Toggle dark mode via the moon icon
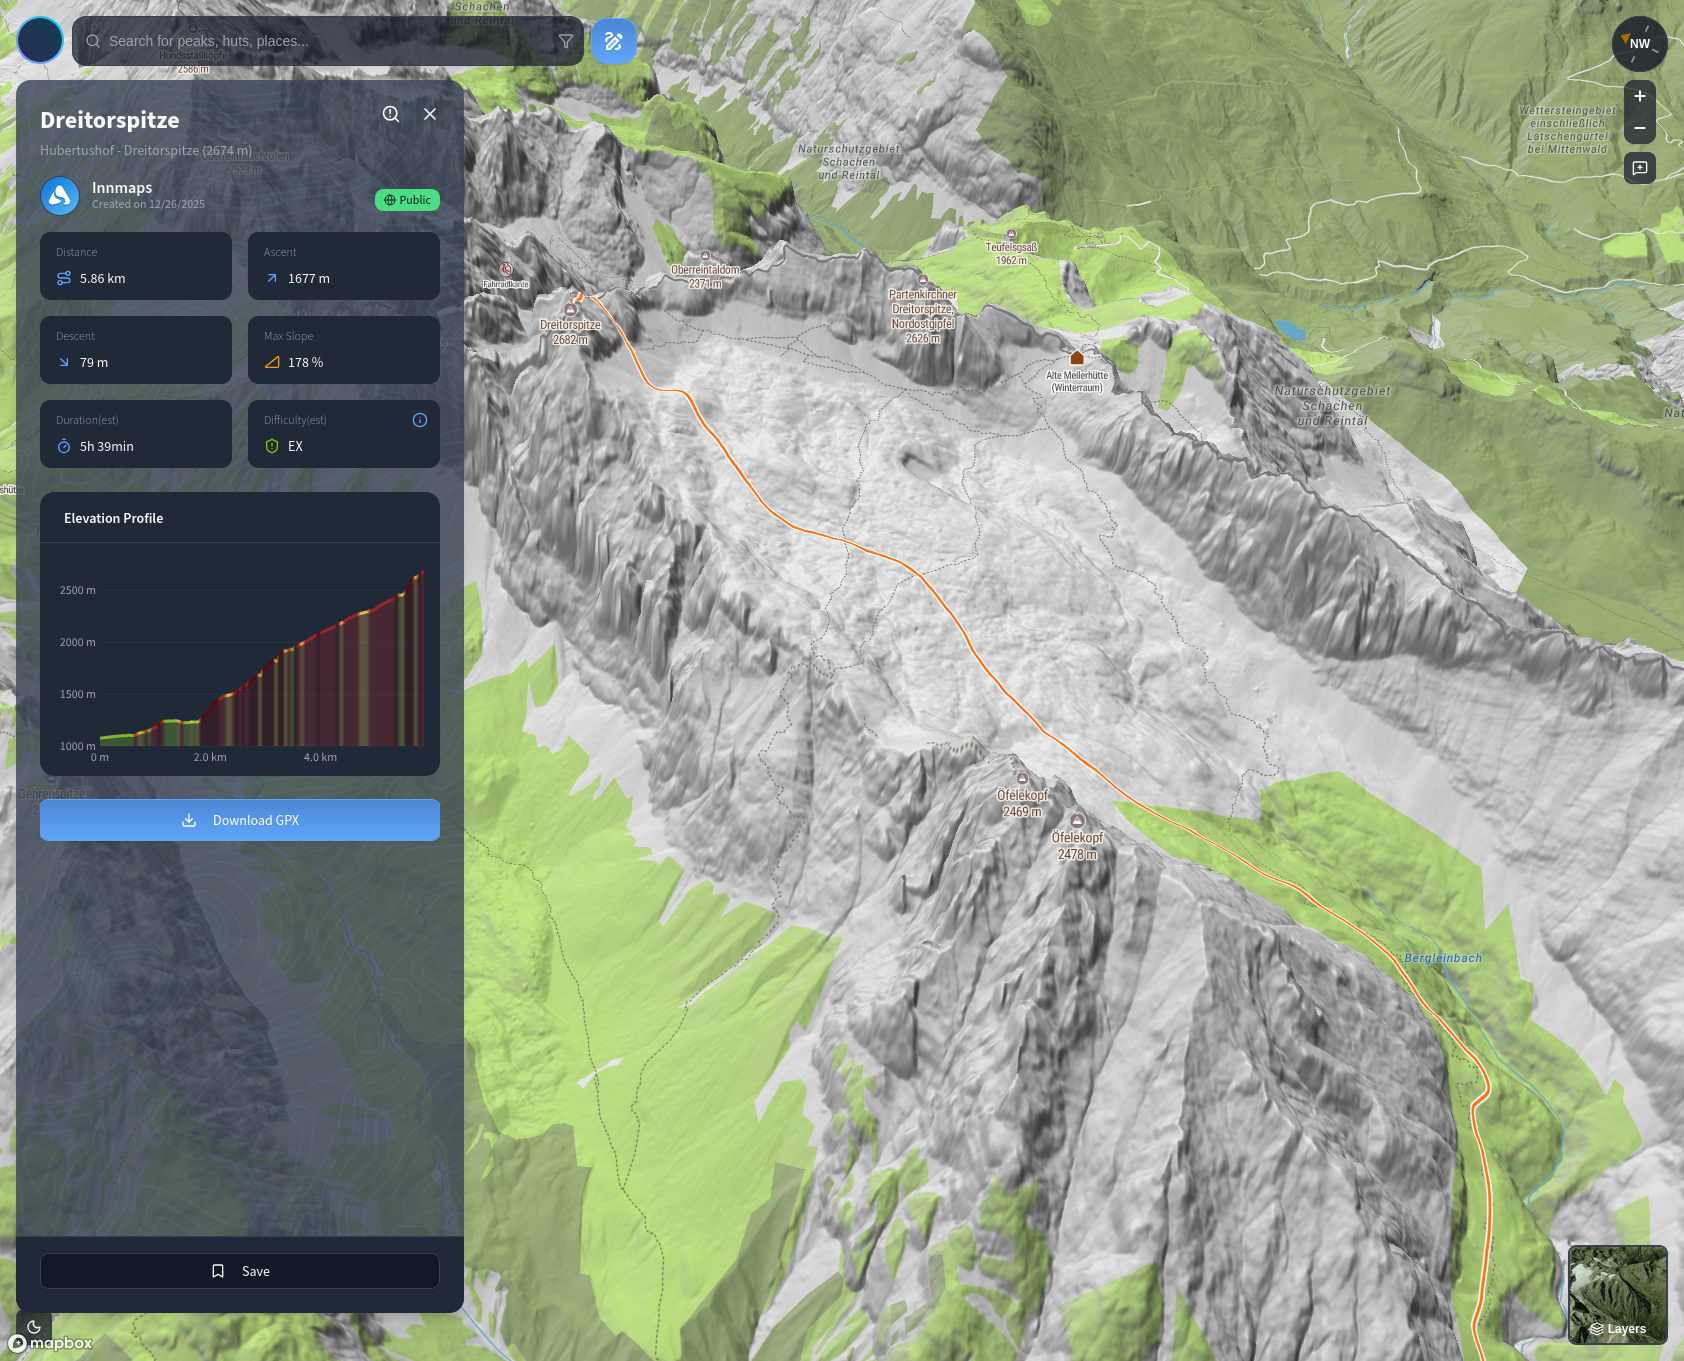The height and width of the screenshot is (1361, 1684). [x=34, y=1326]
